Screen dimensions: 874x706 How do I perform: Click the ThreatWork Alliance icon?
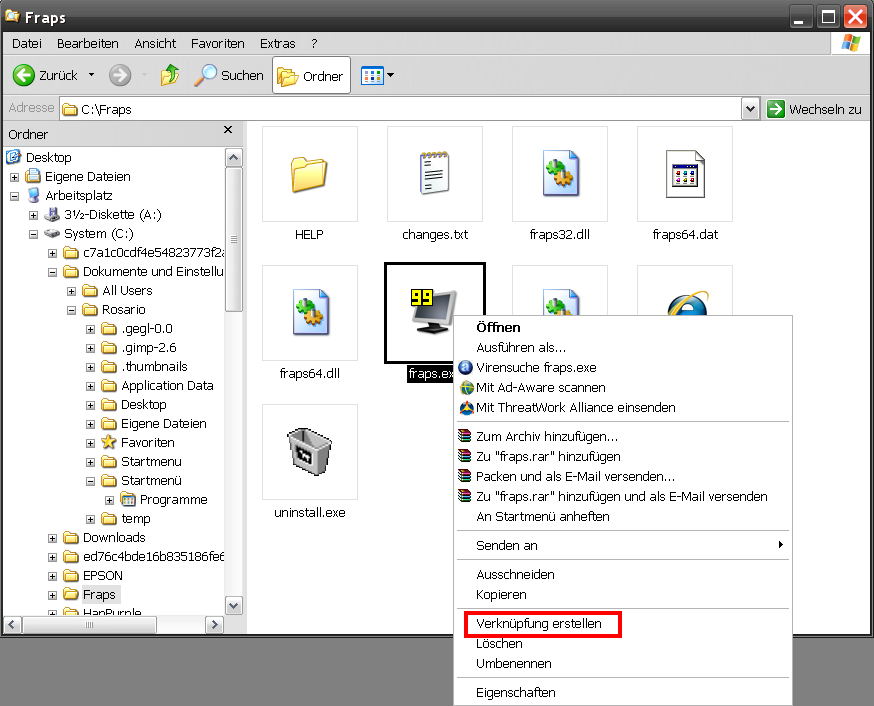click(467, 407)
